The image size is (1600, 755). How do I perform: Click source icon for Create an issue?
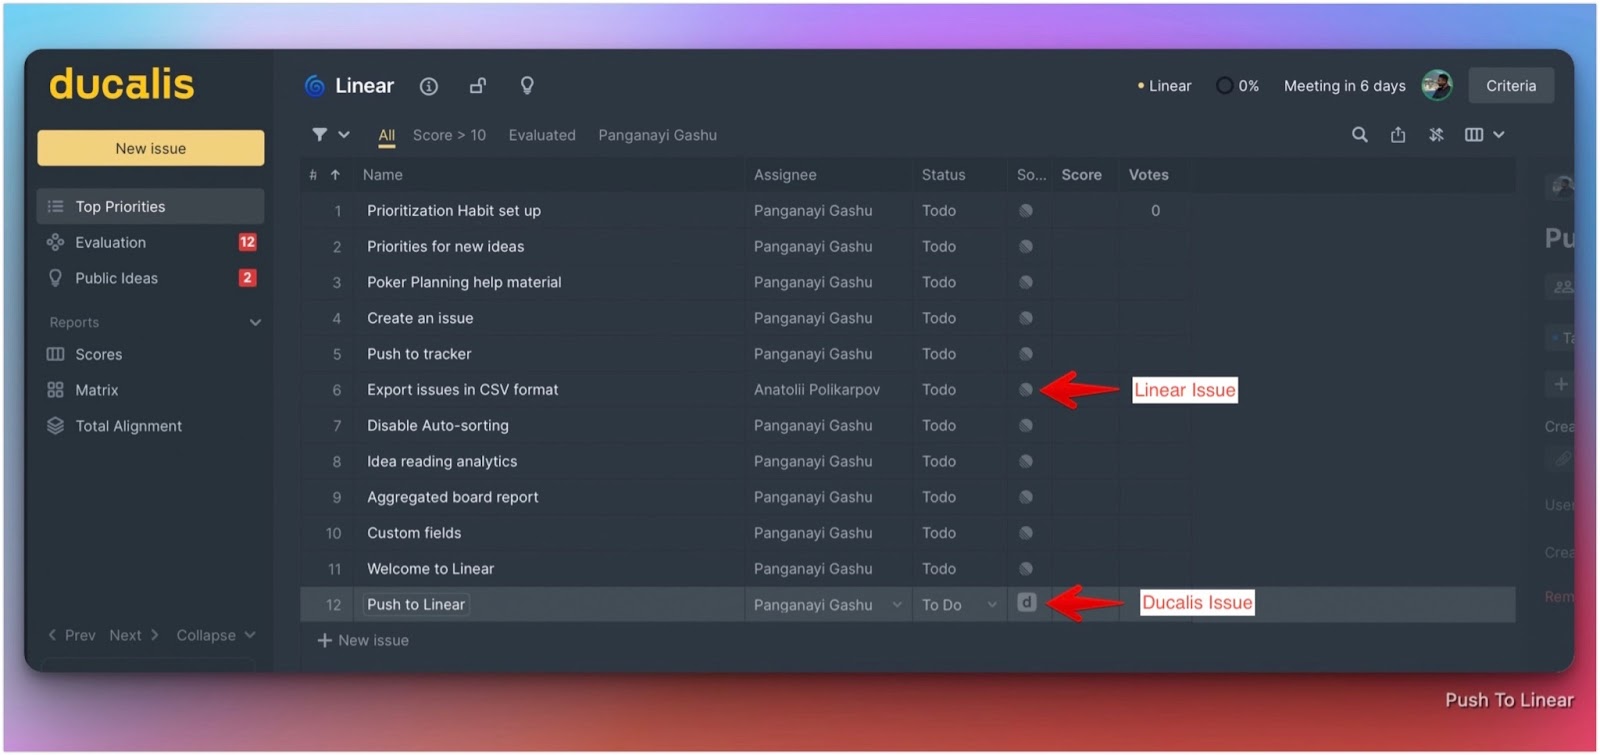pyautogui.click(x=1026, y=318)
